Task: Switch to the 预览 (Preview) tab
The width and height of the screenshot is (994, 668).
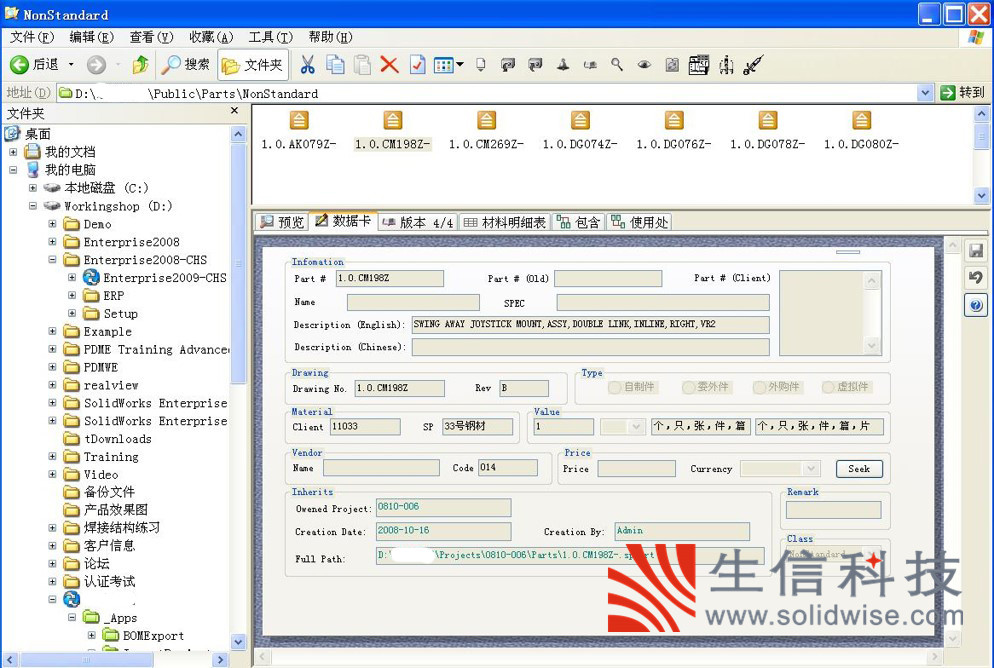Action: point(282,222)
